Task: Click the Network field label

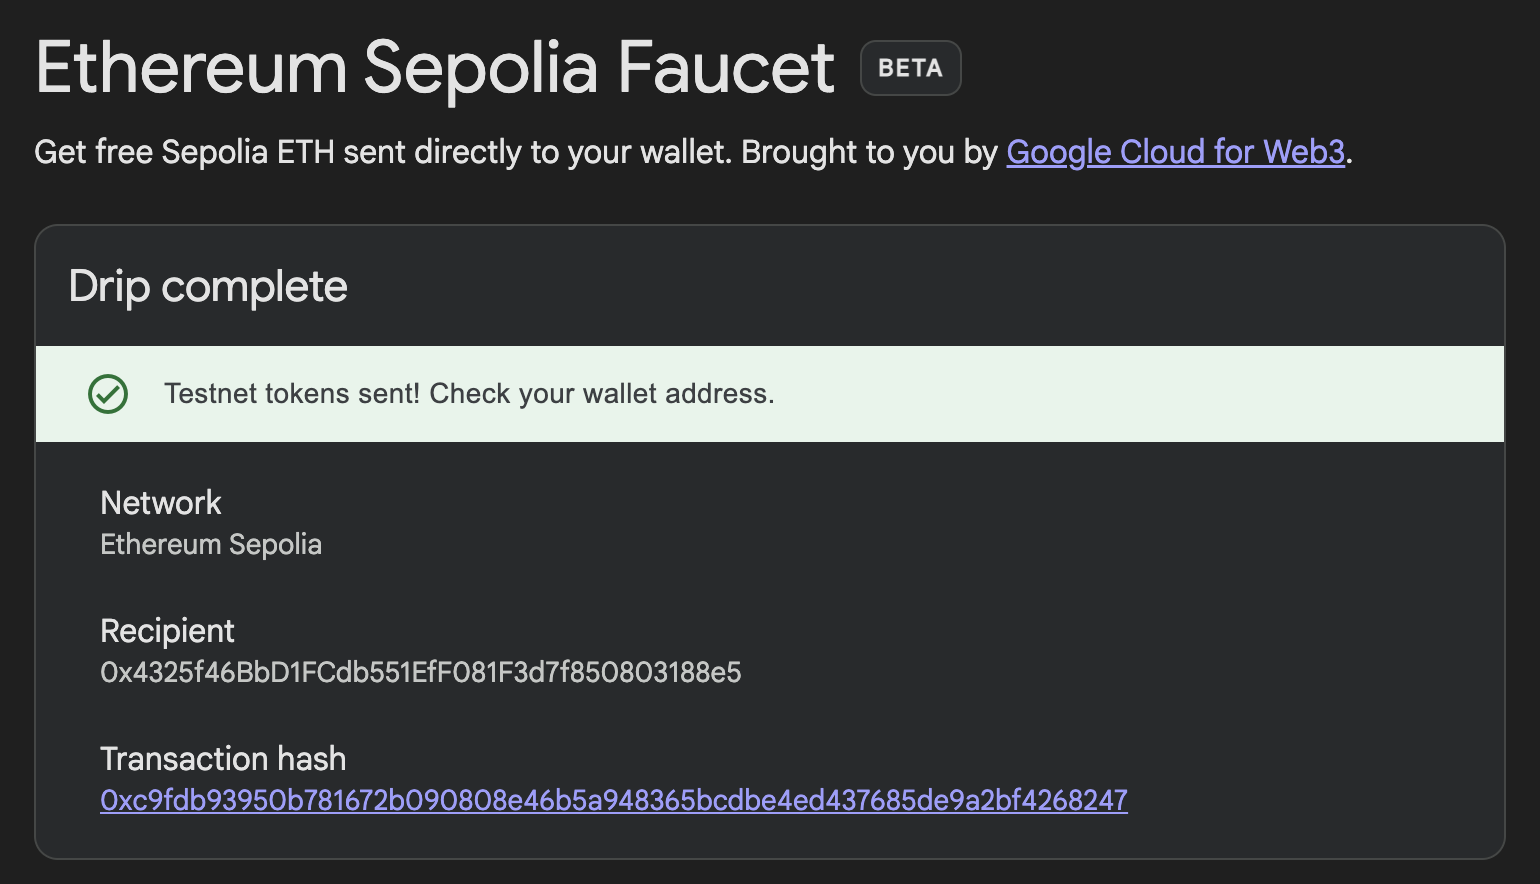Action: coord(161,503)
